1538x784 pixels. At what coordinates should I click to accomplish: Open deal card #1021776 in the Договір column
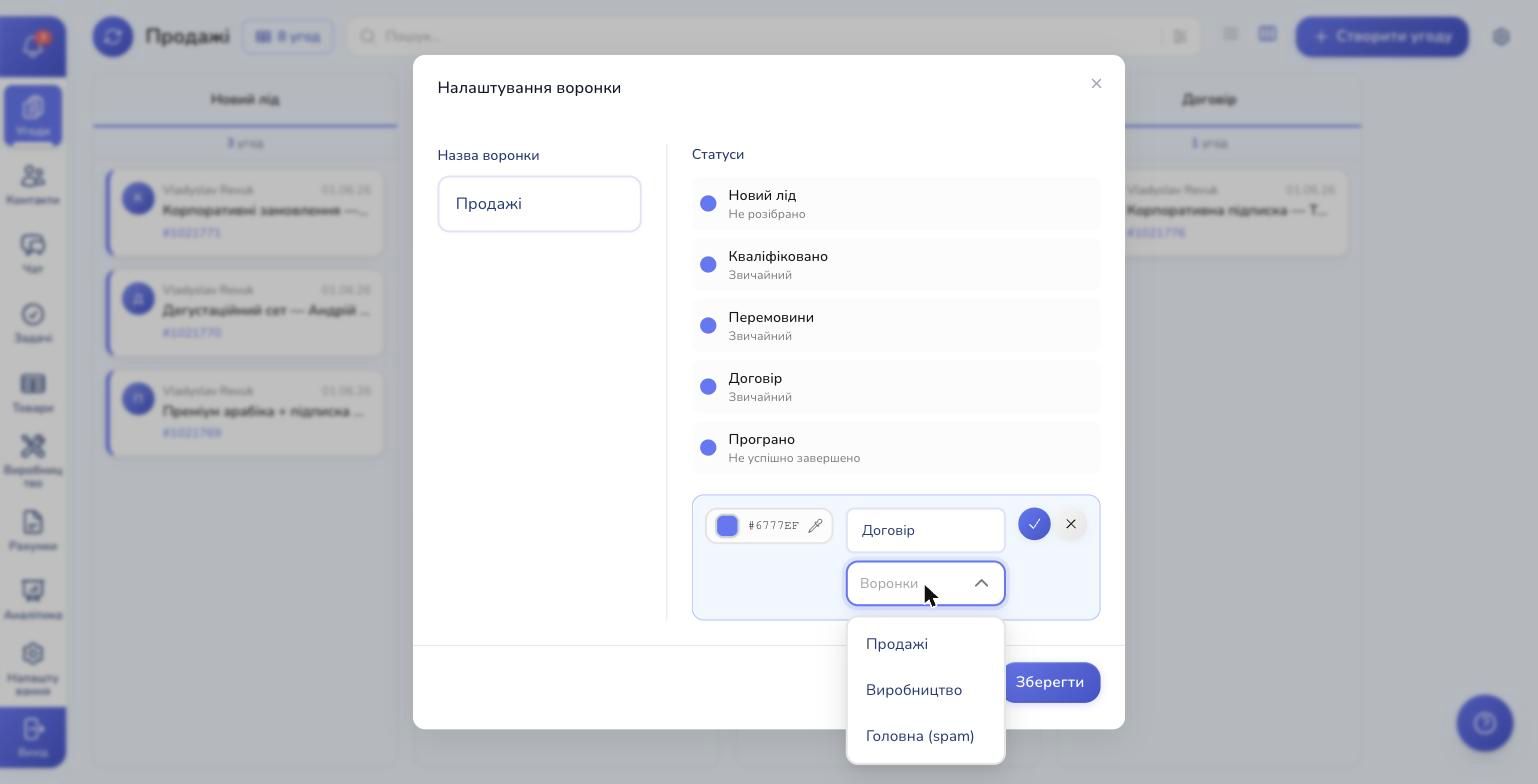point(1236,212)
